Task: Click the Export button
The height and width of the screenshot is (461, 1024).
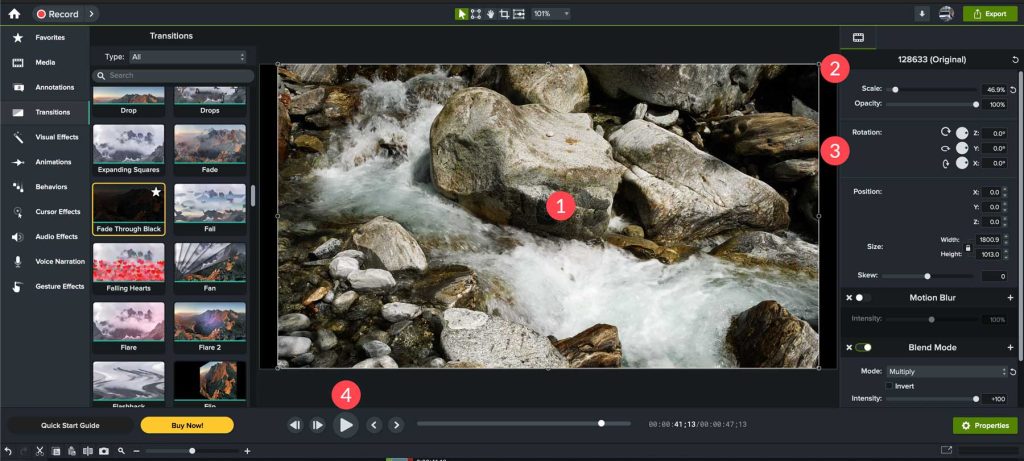Action: tap(988, 14)
